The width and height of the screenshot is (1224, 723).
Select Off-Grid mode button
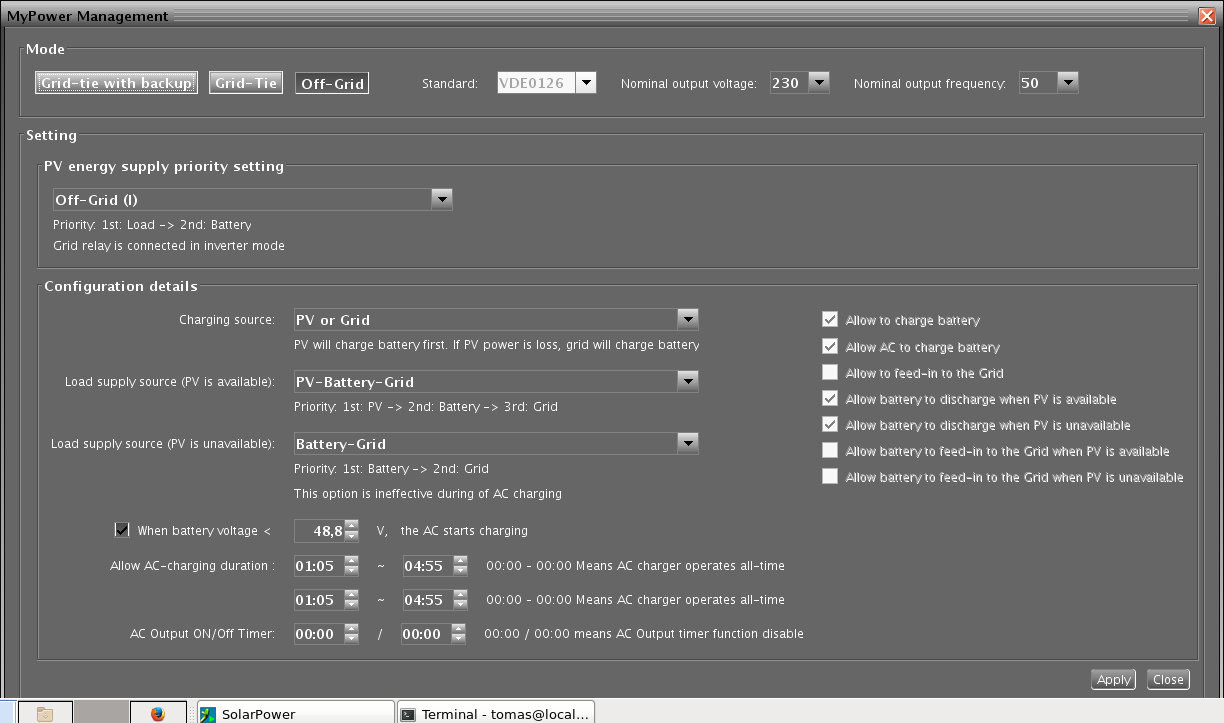332,83
